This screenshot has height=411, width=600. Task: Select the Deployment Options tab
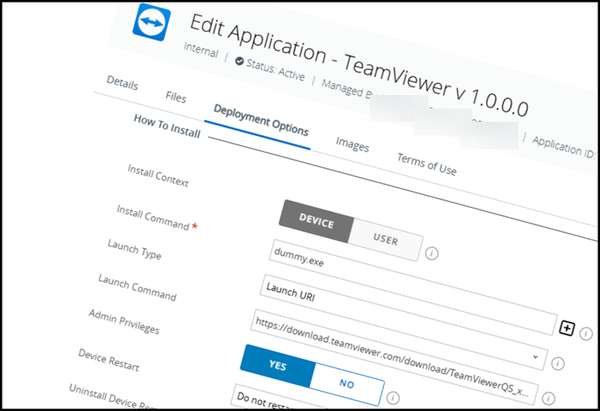[261, 120]
